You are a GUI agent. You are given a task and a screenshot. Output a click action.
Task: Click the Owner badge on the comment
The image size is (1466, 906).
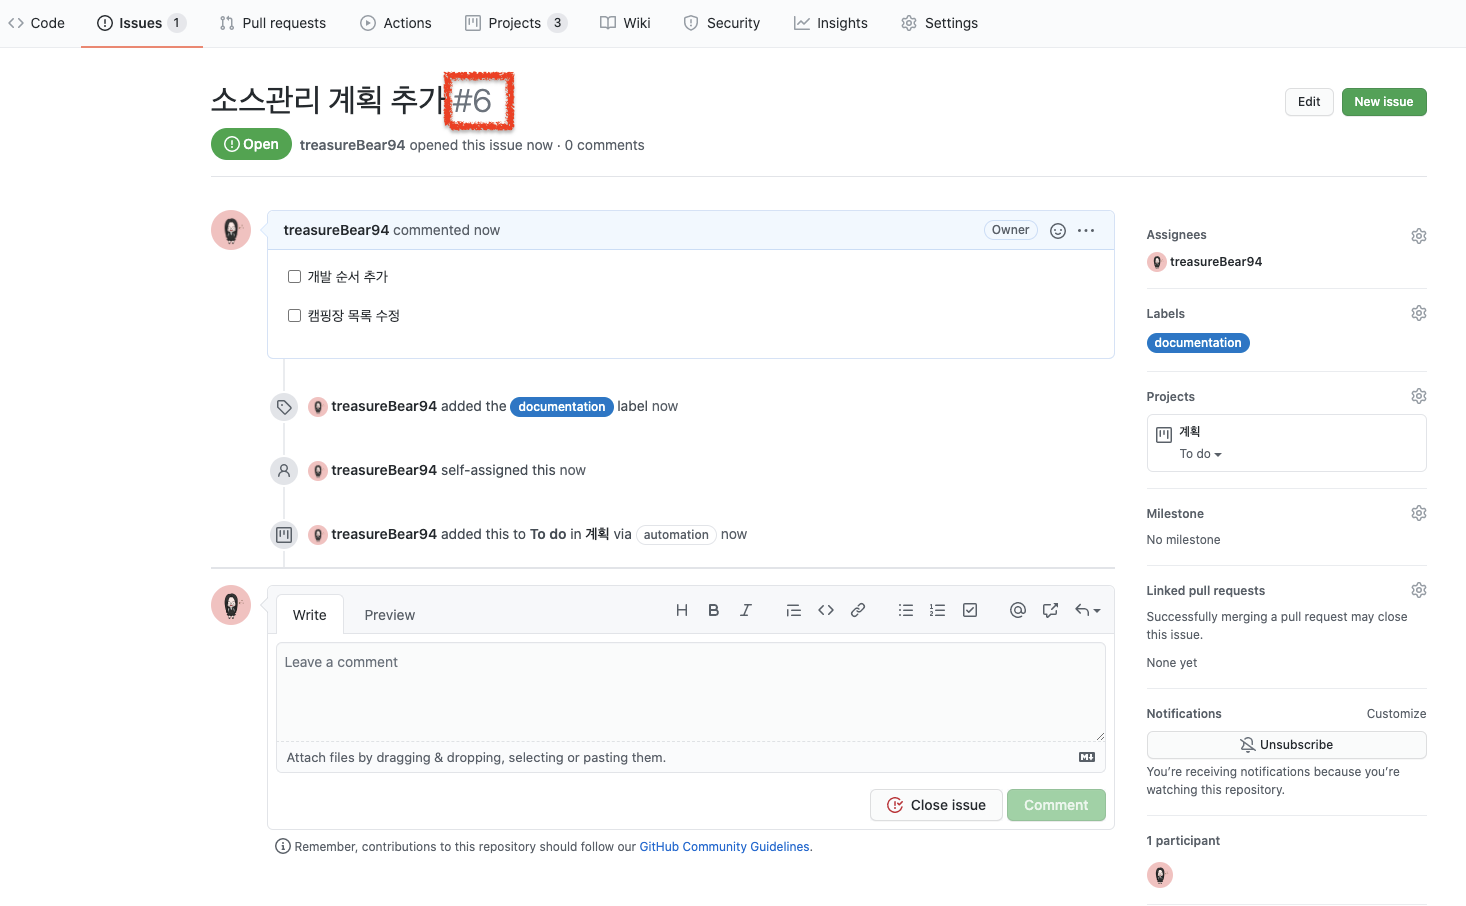point(1010,230)
